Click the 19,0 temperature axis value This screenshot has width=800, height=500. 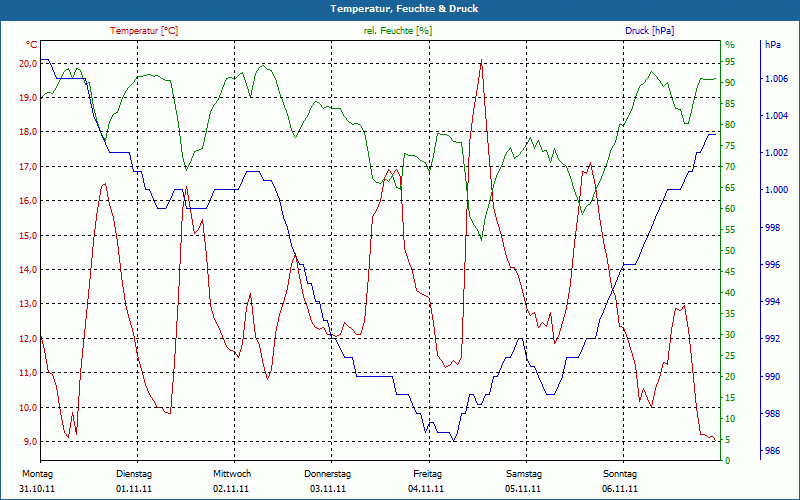[29, 97]
